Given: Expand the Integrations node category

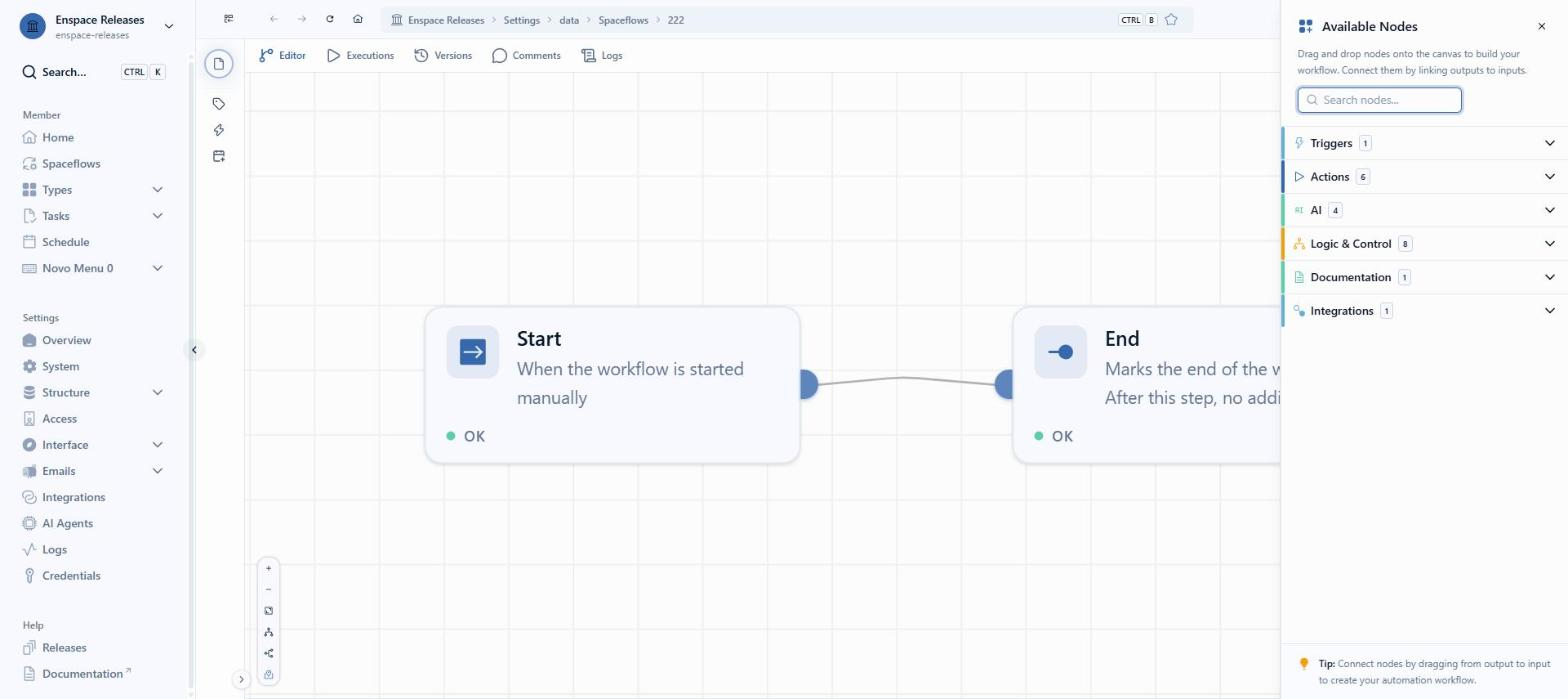Looking at the screenshot, I should tap(1424, 311).
